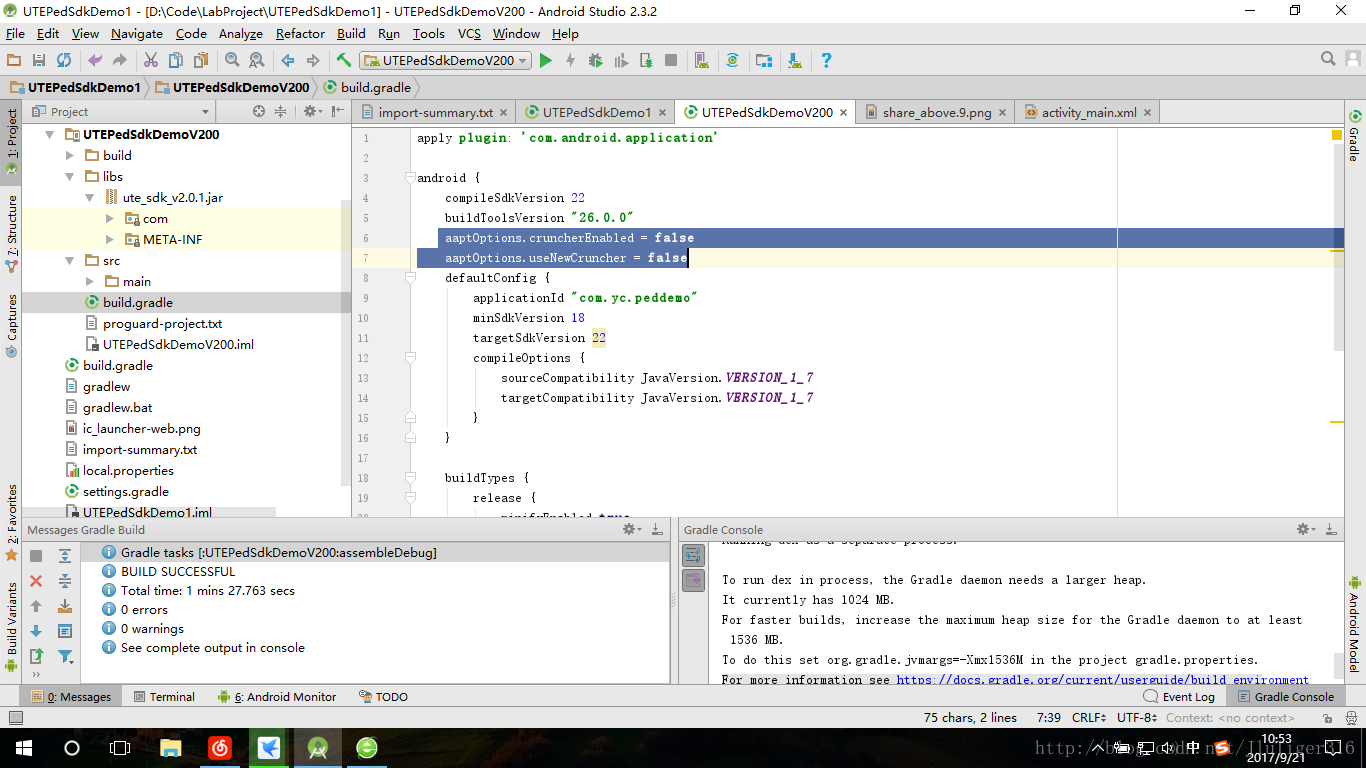Expand the build folder in tree
The width and height of the screenshot is (1366, 768).
coord(69,155)
